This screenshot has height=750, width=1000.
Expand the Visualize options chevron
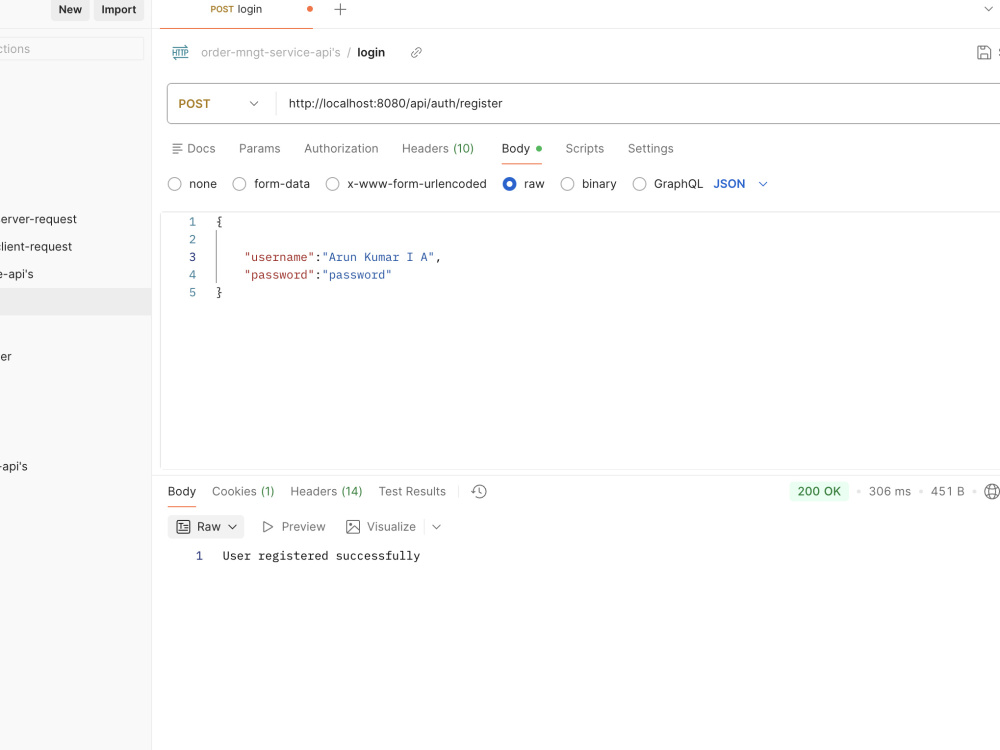pos(436,527)
